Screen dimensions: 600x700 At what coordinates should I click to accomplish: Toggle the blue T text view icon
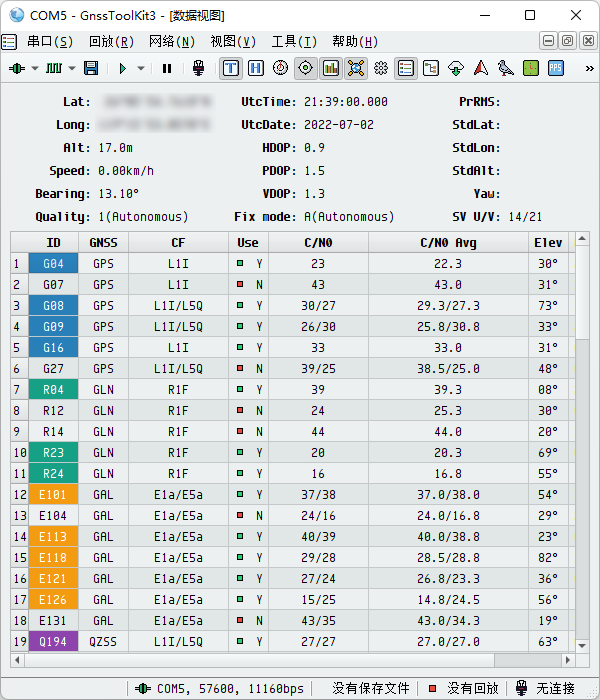(x=231, y=68)
